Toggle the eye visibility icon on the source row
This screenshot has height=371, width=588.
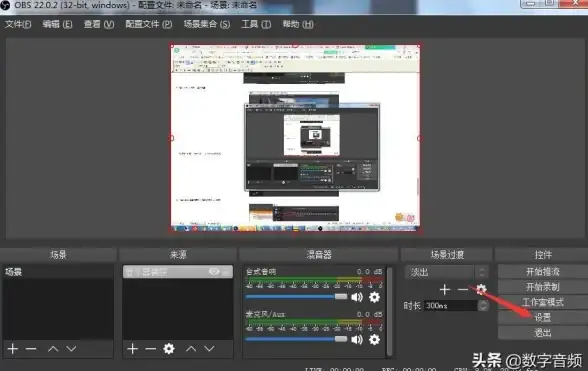[214, 272]
